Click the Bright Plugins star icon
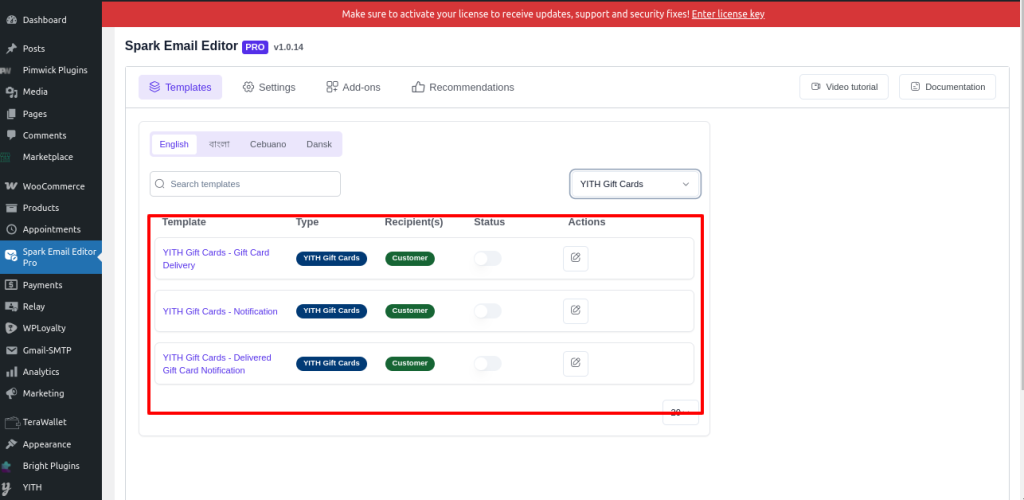This screenshot has width=1024, height=500. pyautogui.click(x=7, y=466)
